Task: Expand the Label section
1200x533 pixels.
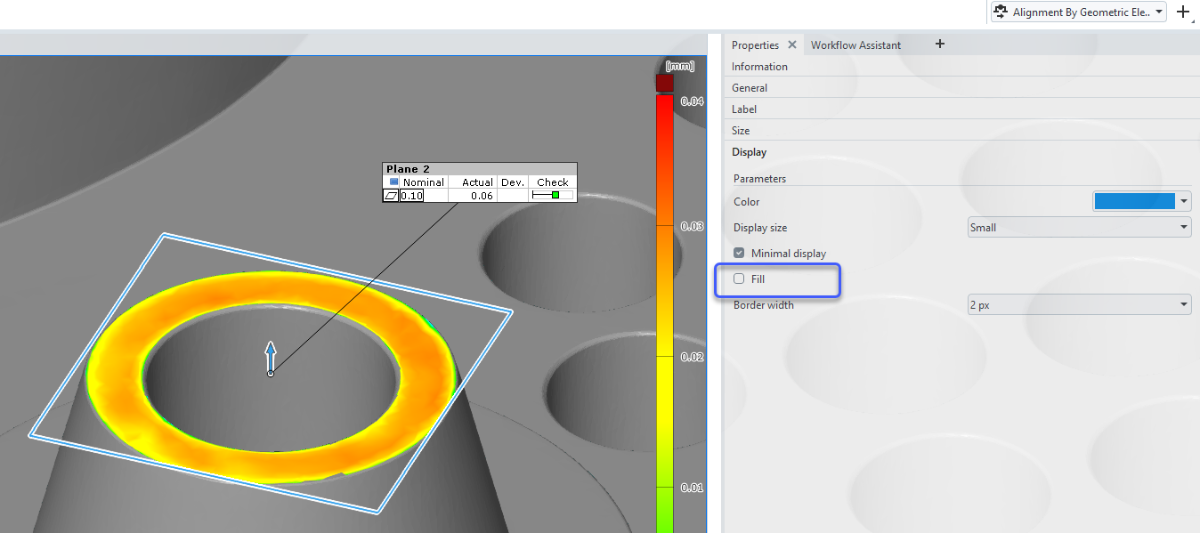Action: (744, 109)
